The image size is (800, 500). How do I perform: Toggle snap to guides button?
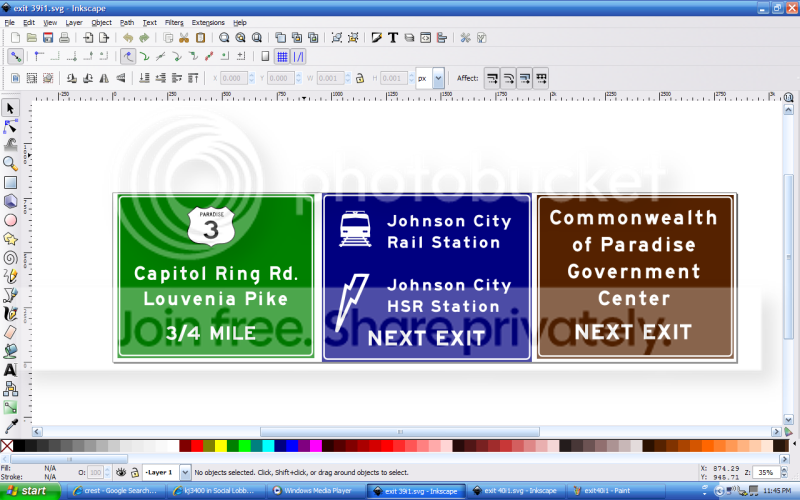click(x=298, y=57)
